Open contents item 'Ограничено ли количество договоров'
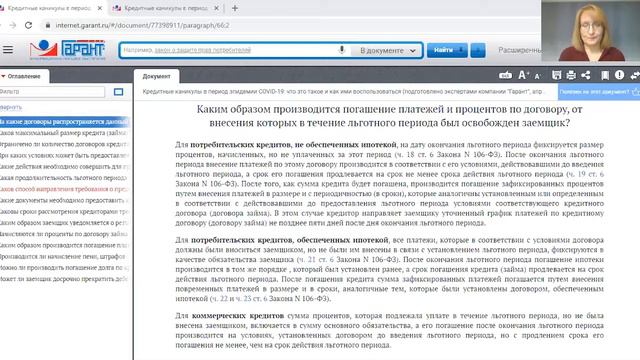This screenshot has height=360, width=640. coord(64,144)
